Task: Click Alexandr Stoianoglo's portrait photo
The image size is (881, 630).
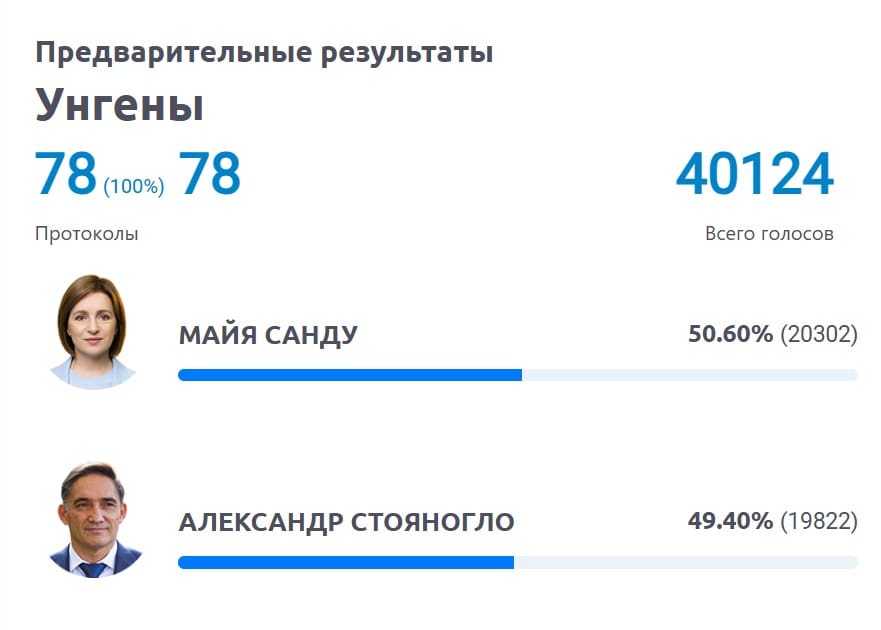Action: pos(95,520)
